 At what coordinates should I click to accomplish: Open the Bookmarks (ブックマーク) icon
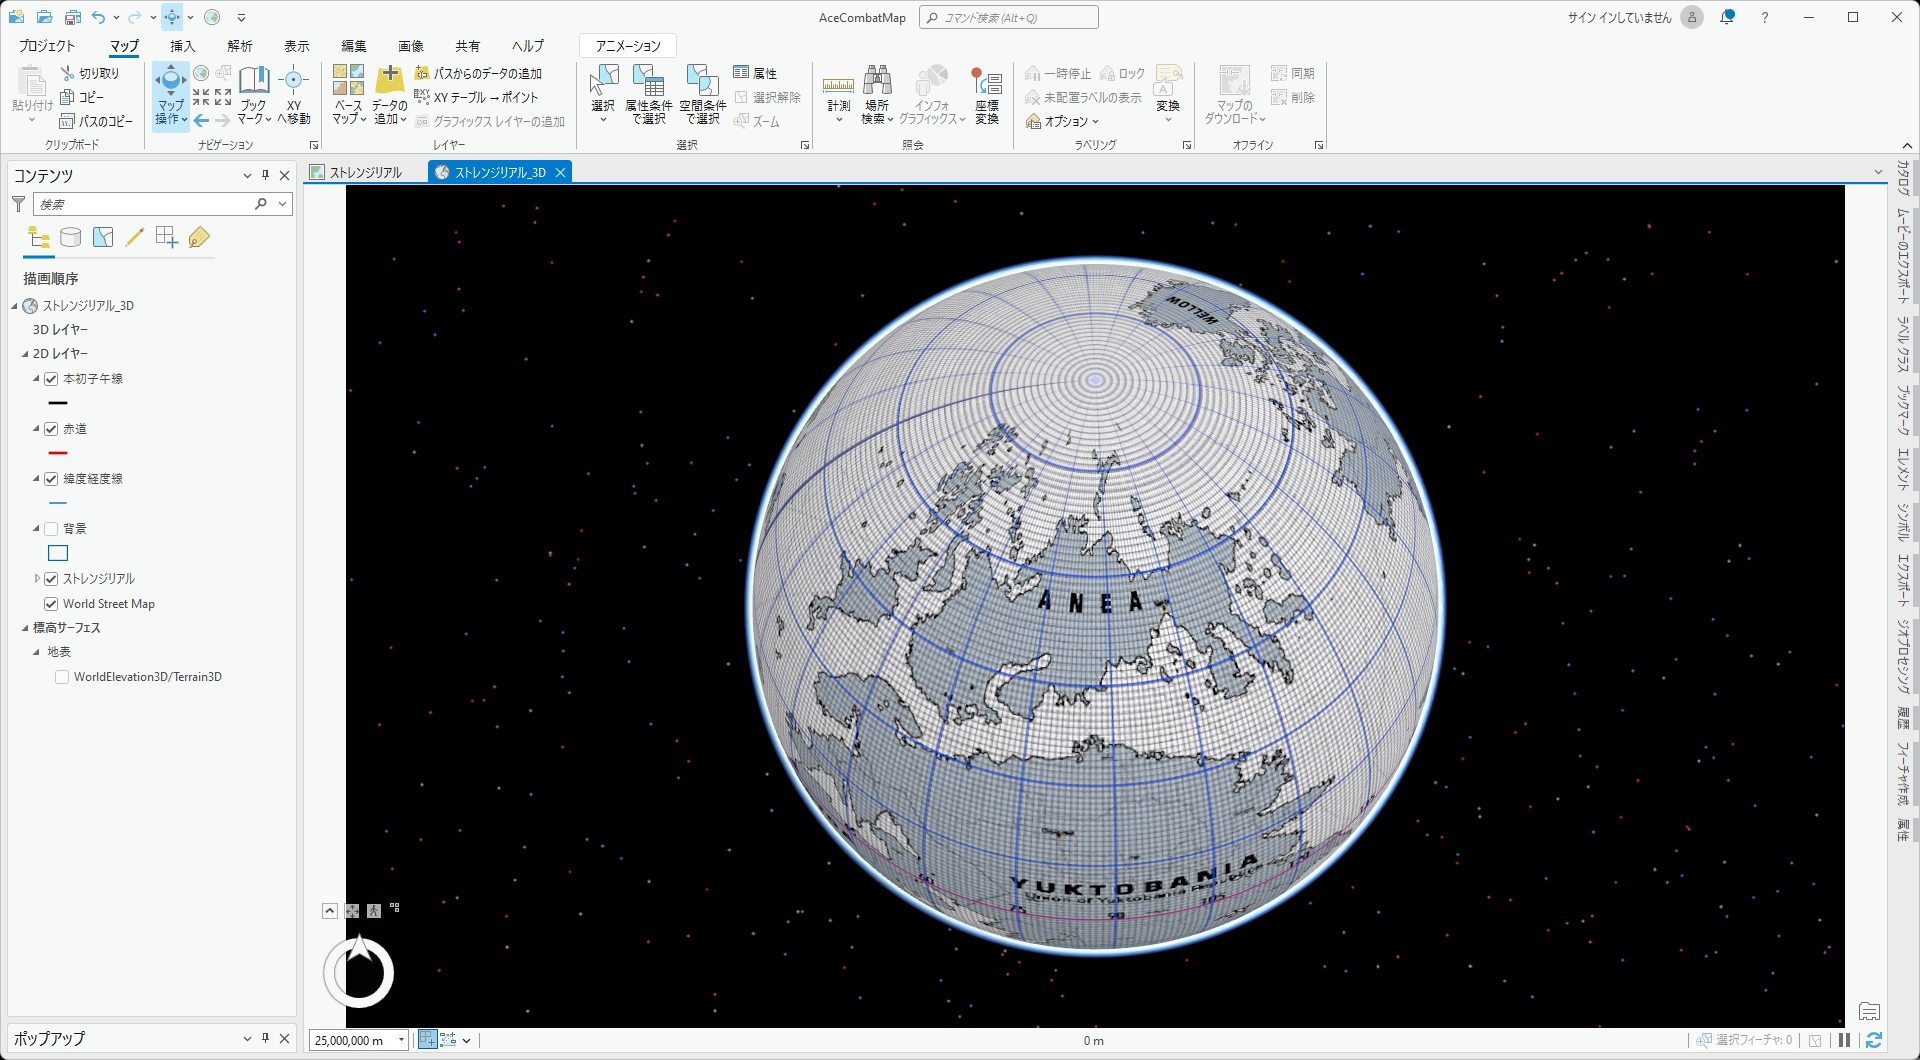coord(254,82)
